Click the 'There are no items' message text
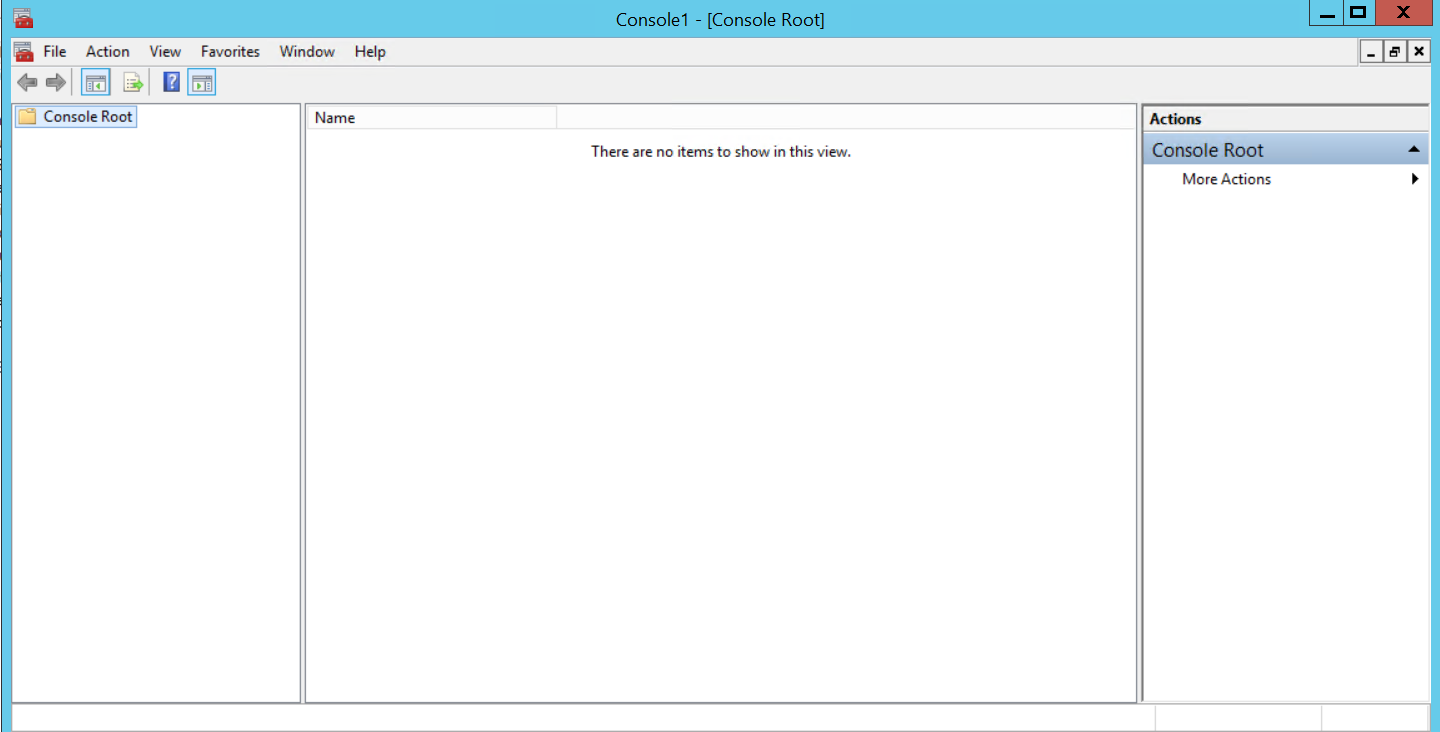This screenshot has height=732, width=1440. tap(720, 152)
